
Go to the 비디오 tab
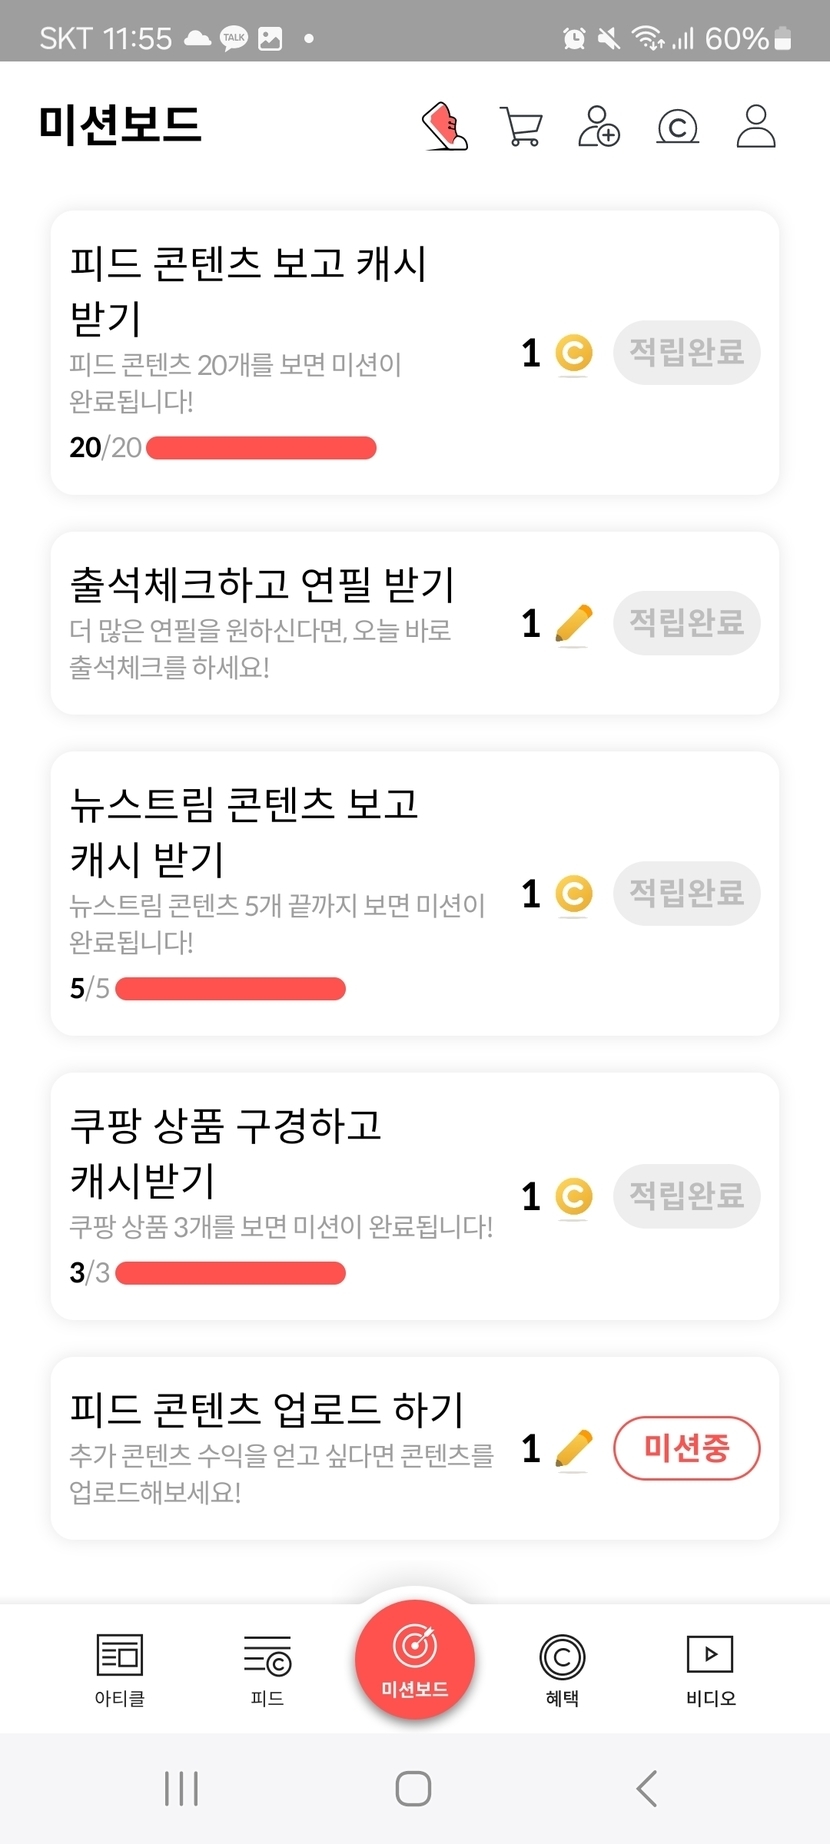click(x=710, y=1668)
